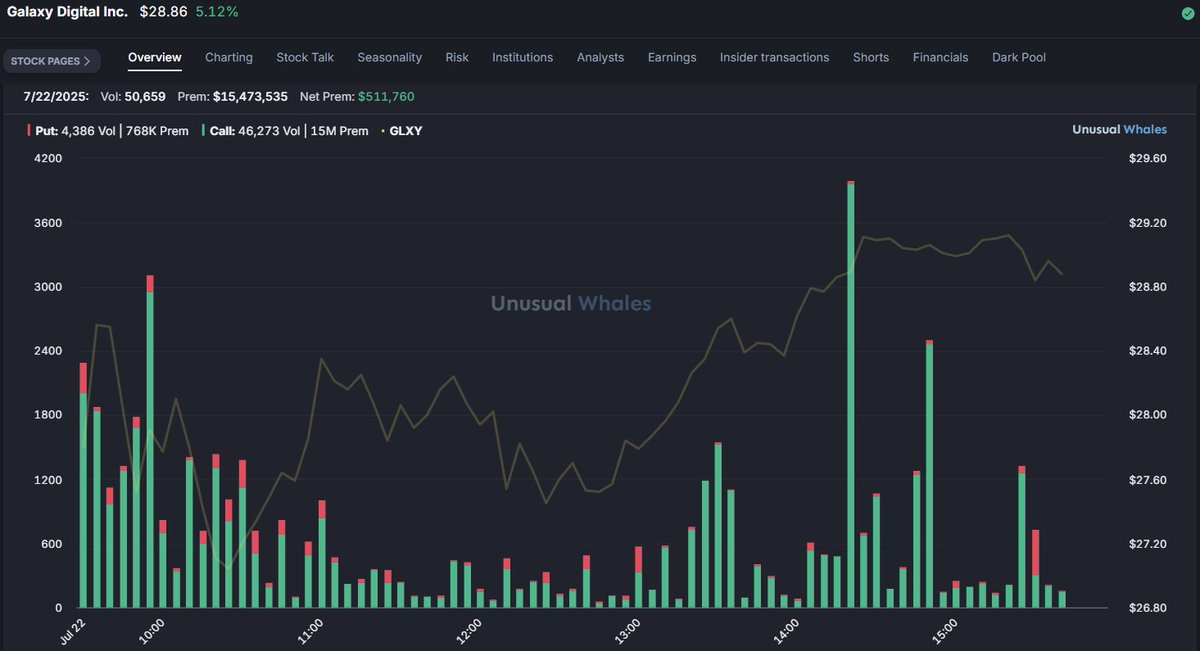Go to the Shorts tab

871,57
